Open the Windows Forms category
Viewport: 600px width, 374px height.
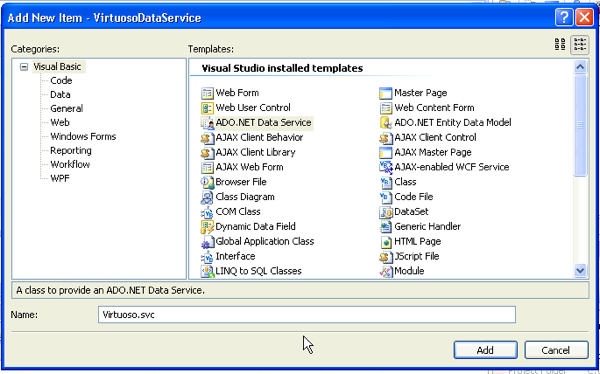tap(83, 137)
